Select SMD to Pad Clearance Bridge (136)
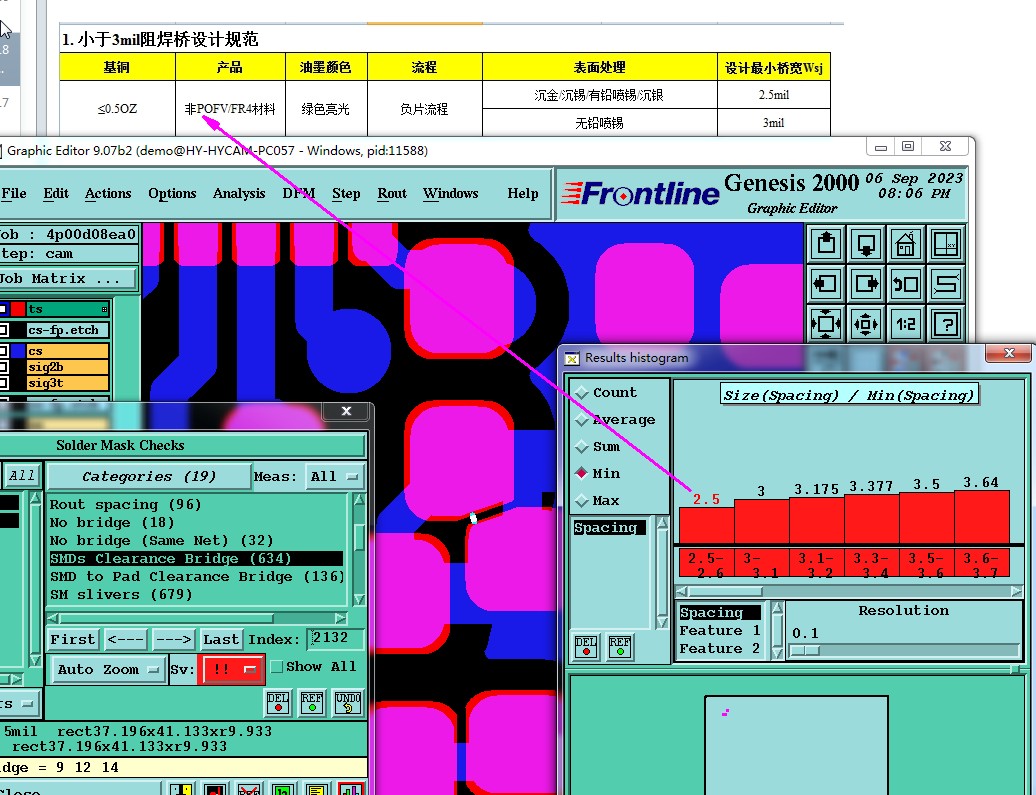This screenshot has height=795, width=1036. coord(197,576)
